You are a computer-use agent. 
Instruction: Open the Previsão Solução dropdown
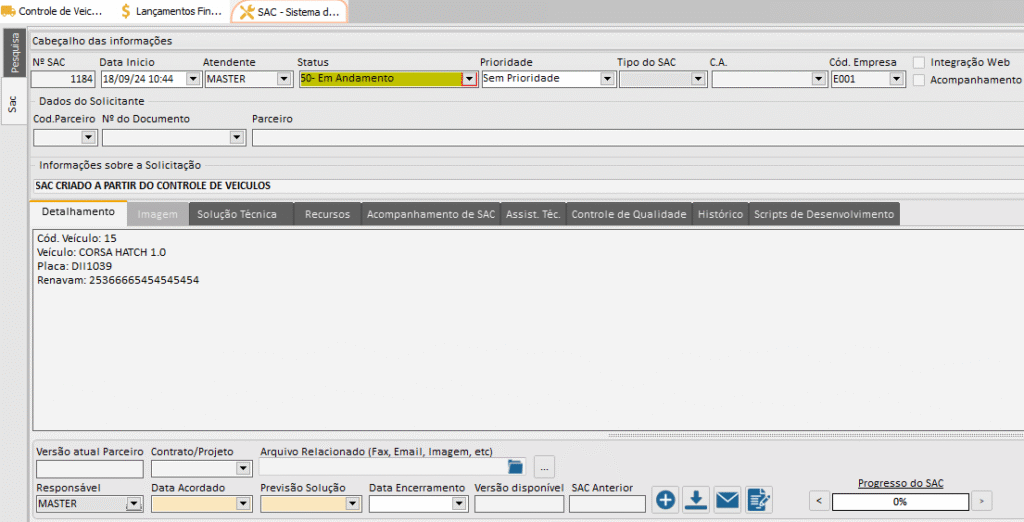pyautogui.click(x=352, y=504)
